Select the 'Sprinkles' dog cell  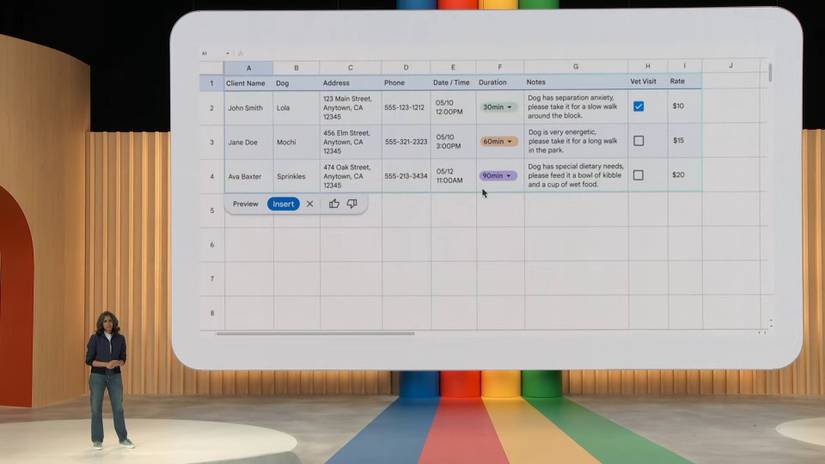point(296,176)
